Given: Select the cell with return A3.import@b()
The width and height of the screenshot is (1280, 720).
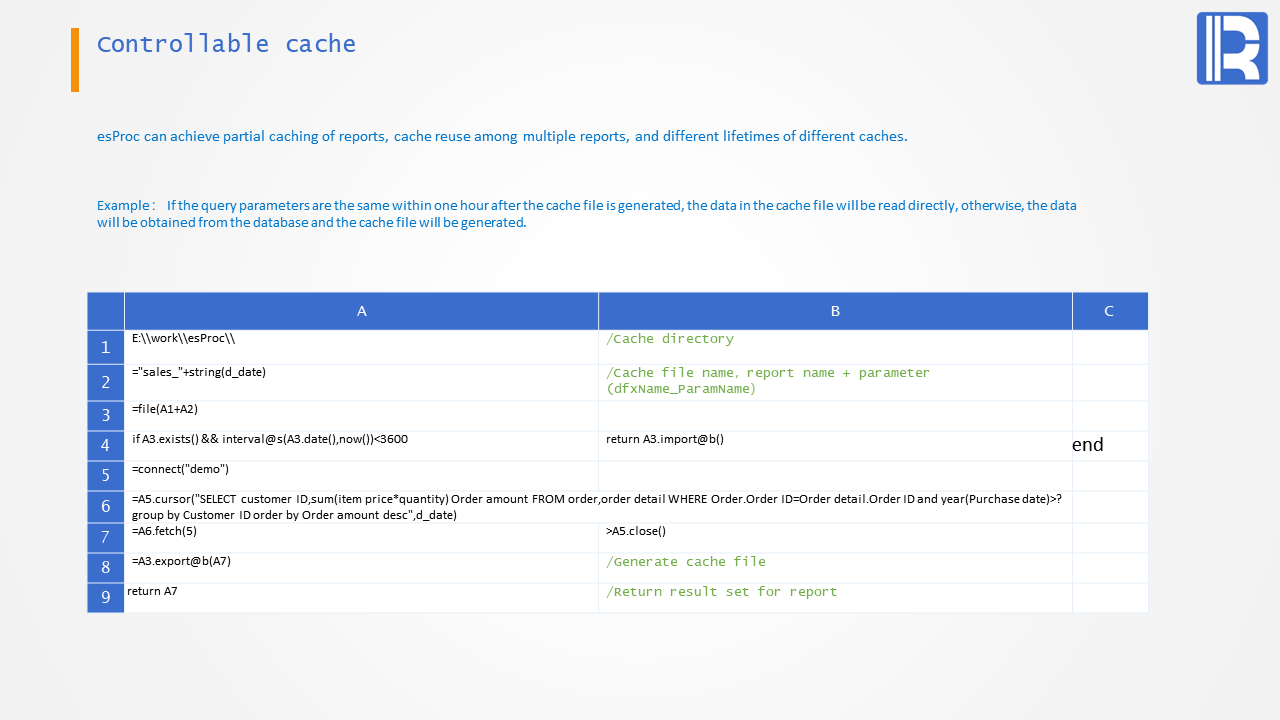Looking at the screenshot, I should tap(835, 446).
